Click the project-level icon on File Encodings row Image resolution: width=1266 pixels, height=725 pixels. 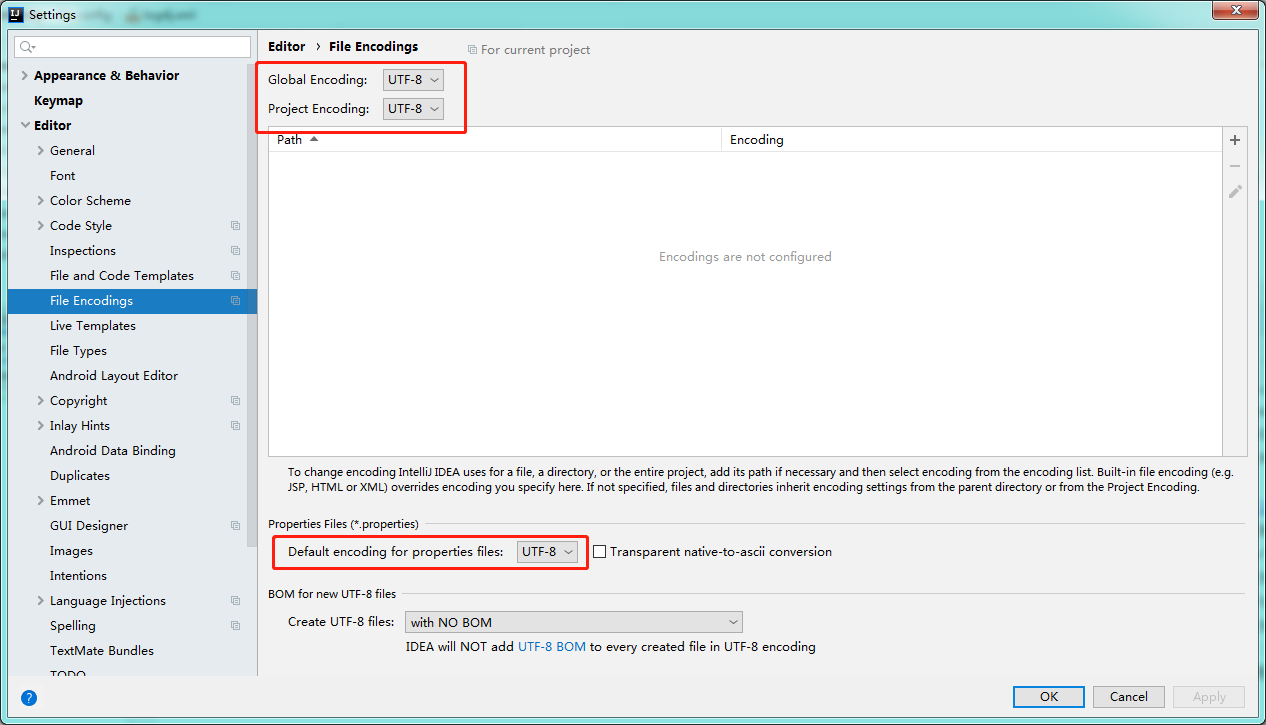coord(235,301)
